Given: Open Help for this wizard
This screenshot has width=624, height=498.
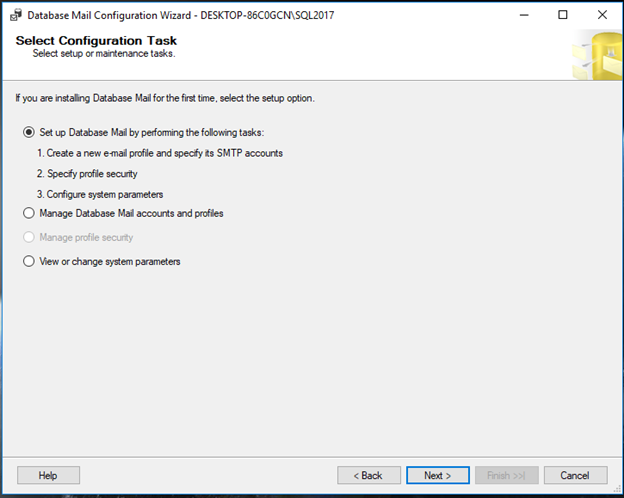Looking at the screenshot, I should pos(48,475).
